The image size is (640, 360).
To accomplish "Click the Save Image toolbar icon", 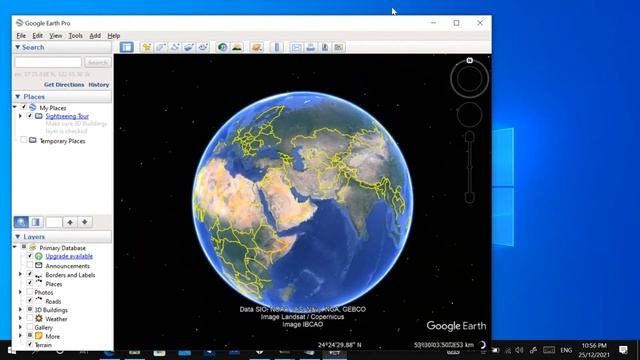I will [325, 47].
